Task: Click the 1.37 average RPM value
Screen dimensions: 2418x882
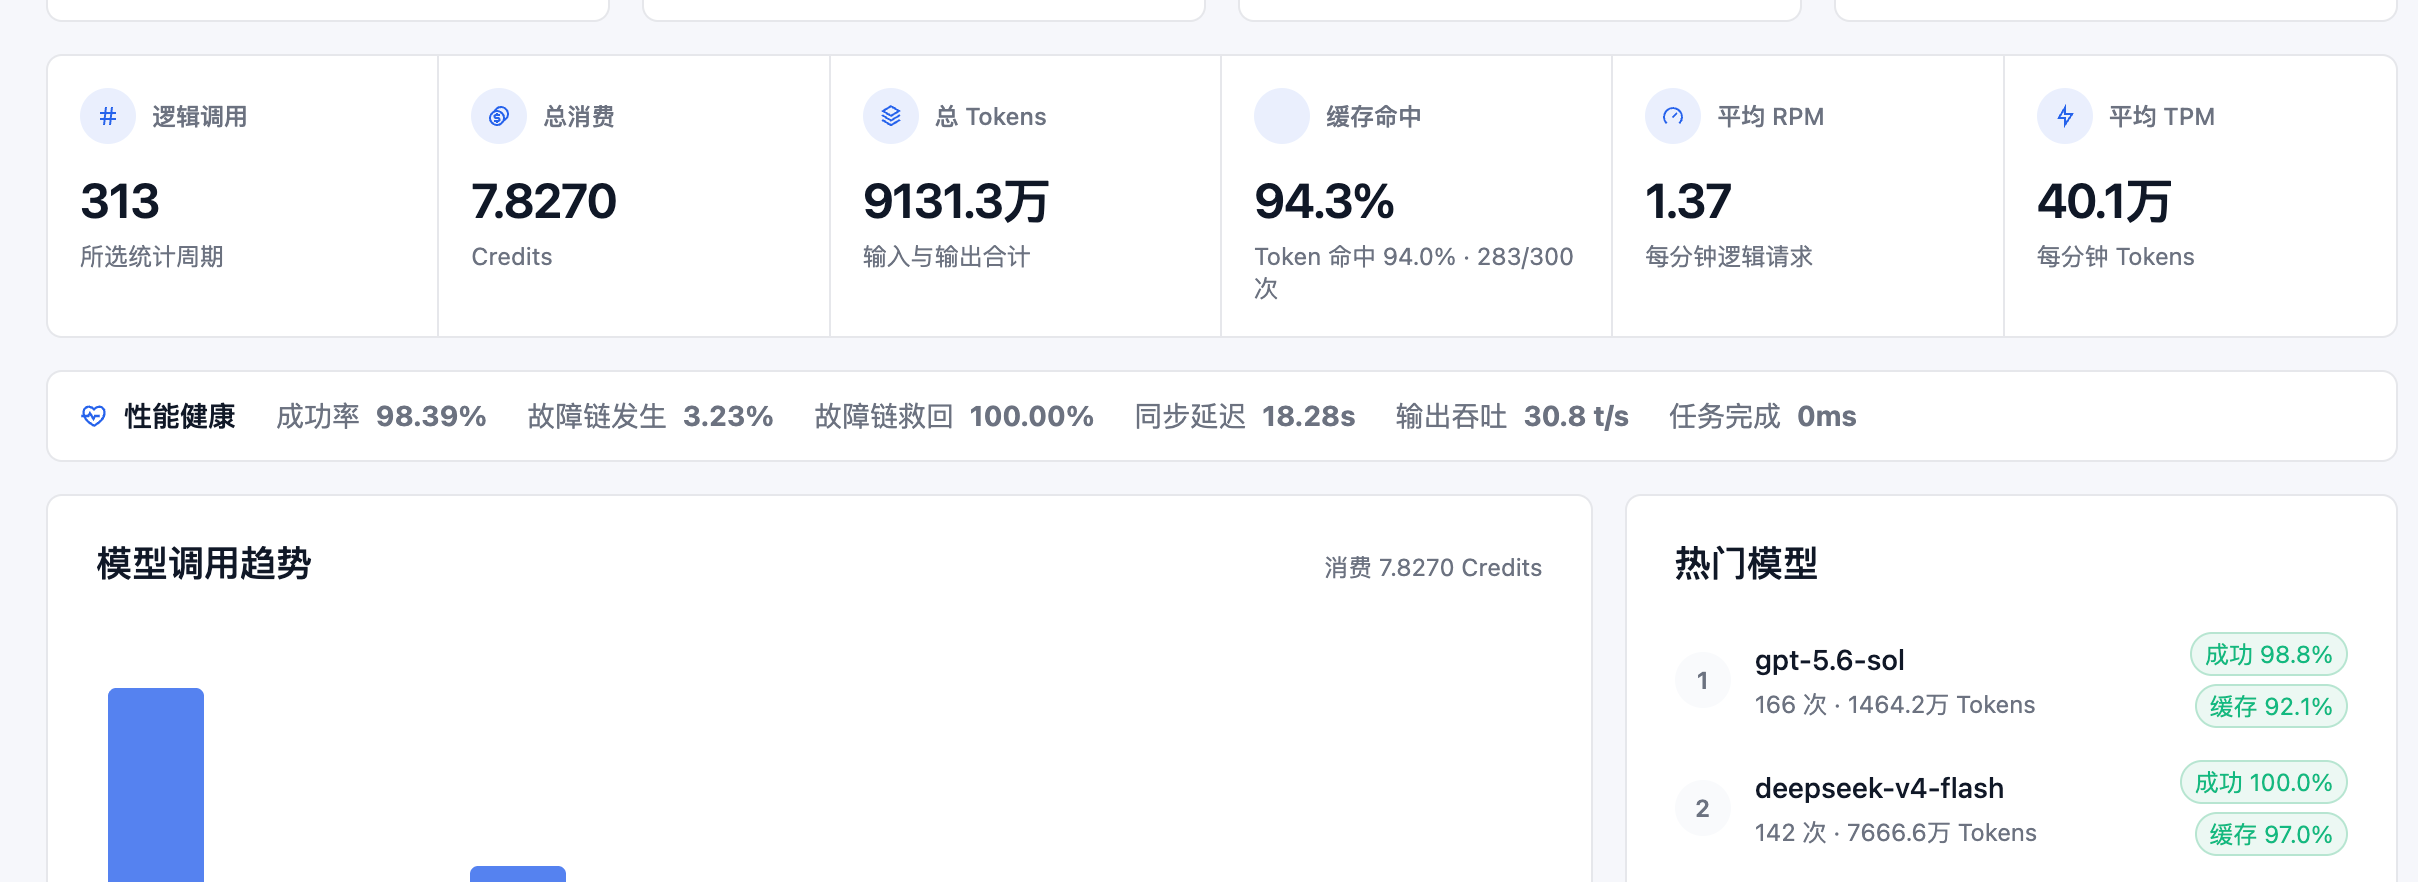Action: (x=1688, y=201)
